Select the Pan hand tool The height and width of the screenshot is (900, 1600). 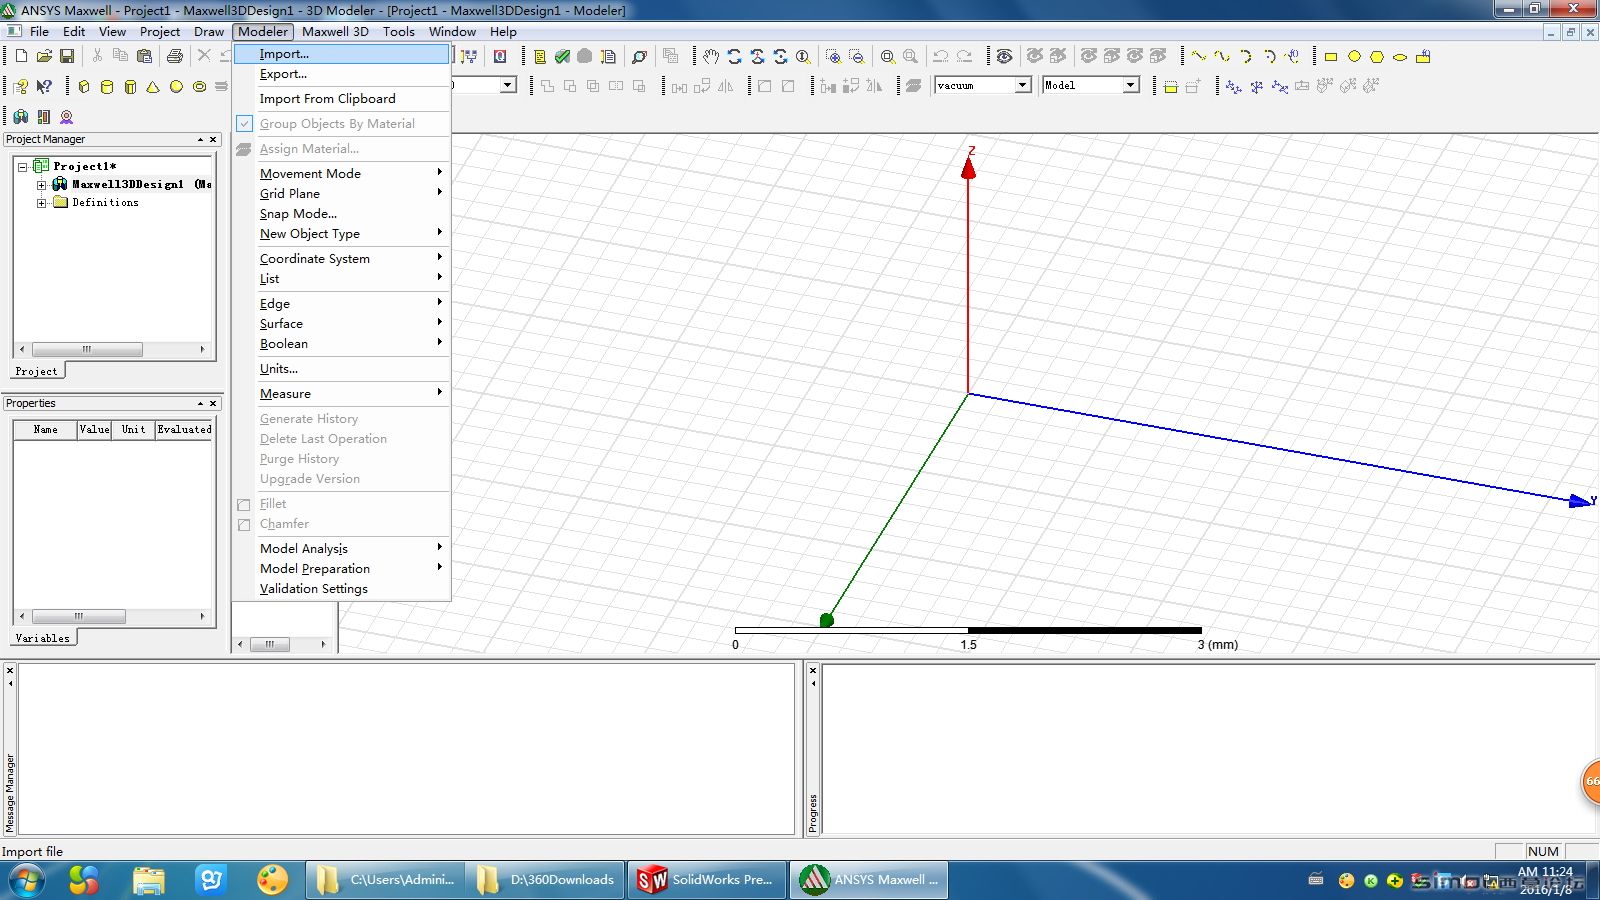(711, 56)
